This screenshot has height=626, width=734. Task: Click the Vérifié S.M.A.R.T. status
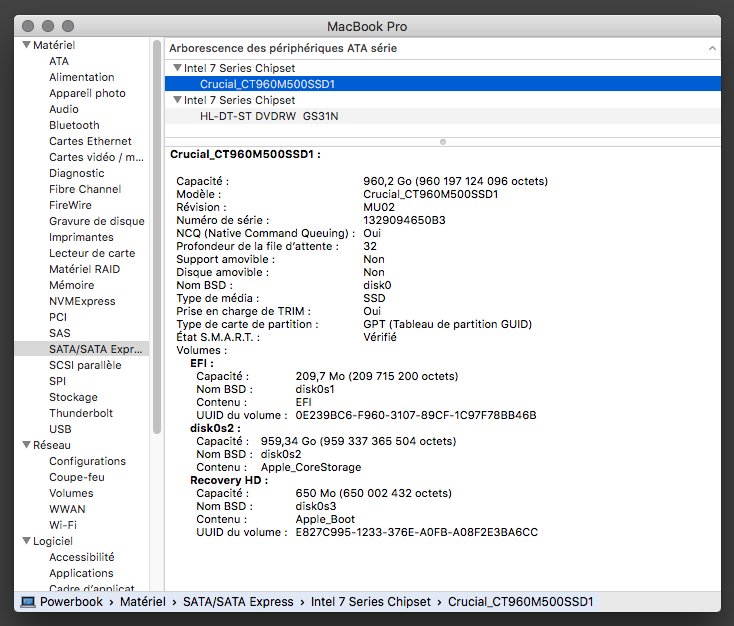(380, 337)
